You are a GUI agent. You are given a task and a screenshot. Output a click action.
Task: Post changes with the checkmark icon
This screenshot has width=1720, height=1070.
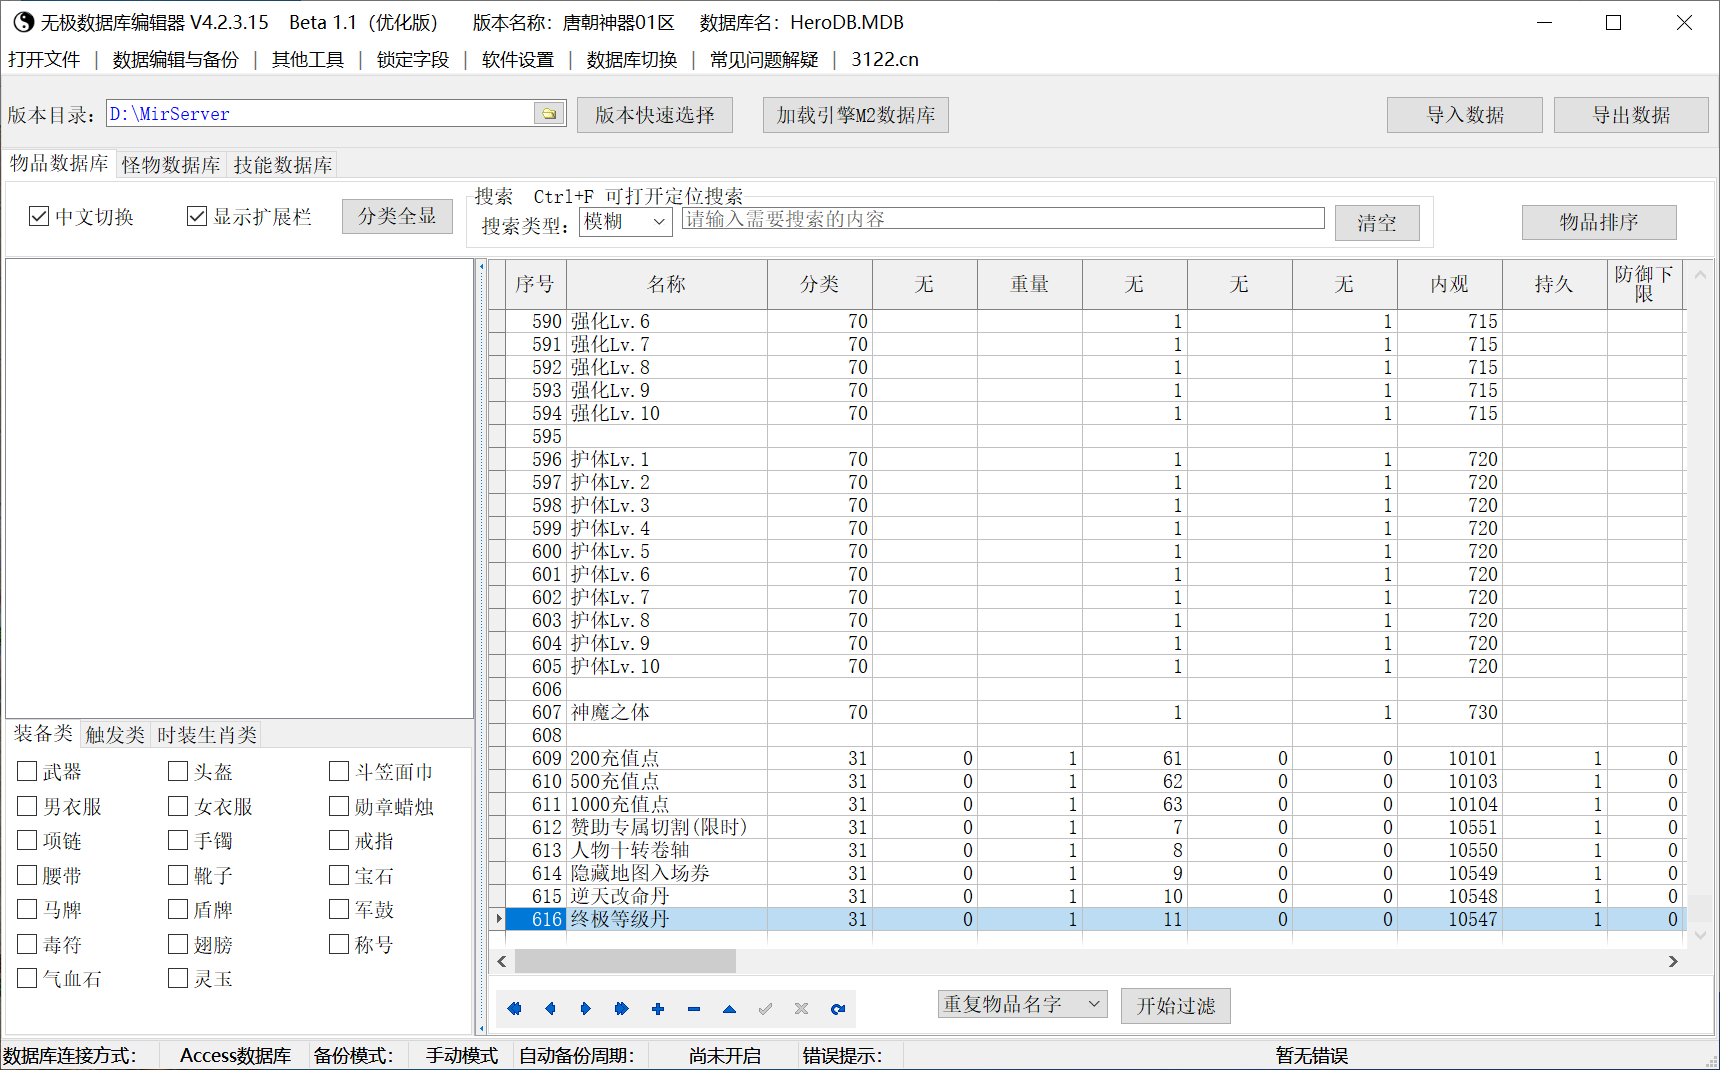tap(766, 1009)
